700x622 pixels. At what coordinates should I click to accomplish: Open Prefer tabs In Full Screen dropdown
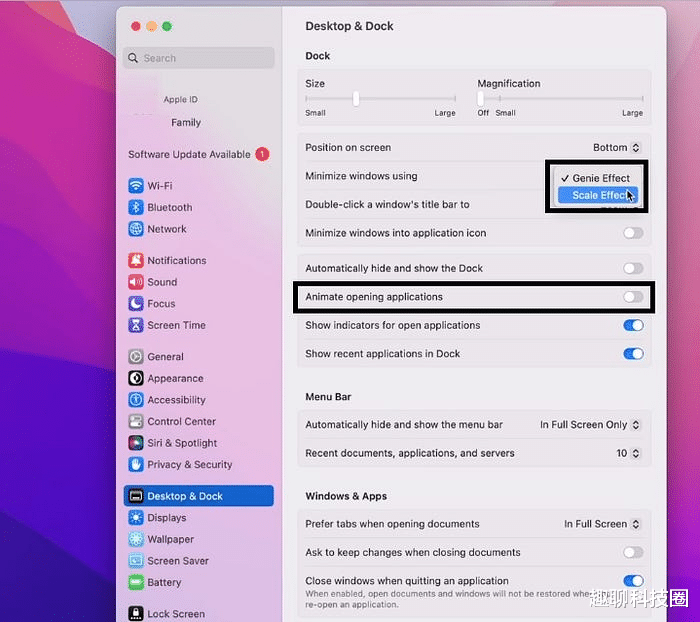602,524
